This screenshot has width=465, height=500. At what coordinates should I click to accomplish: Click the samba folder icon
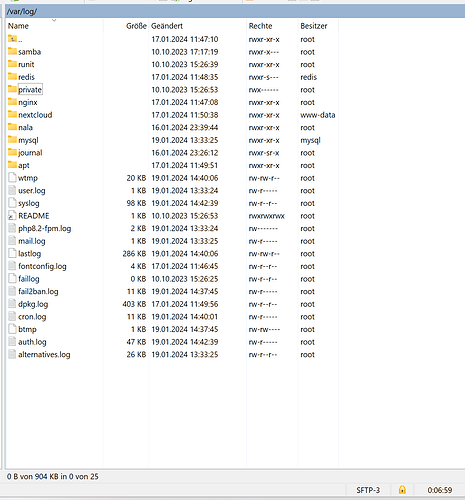12,51
